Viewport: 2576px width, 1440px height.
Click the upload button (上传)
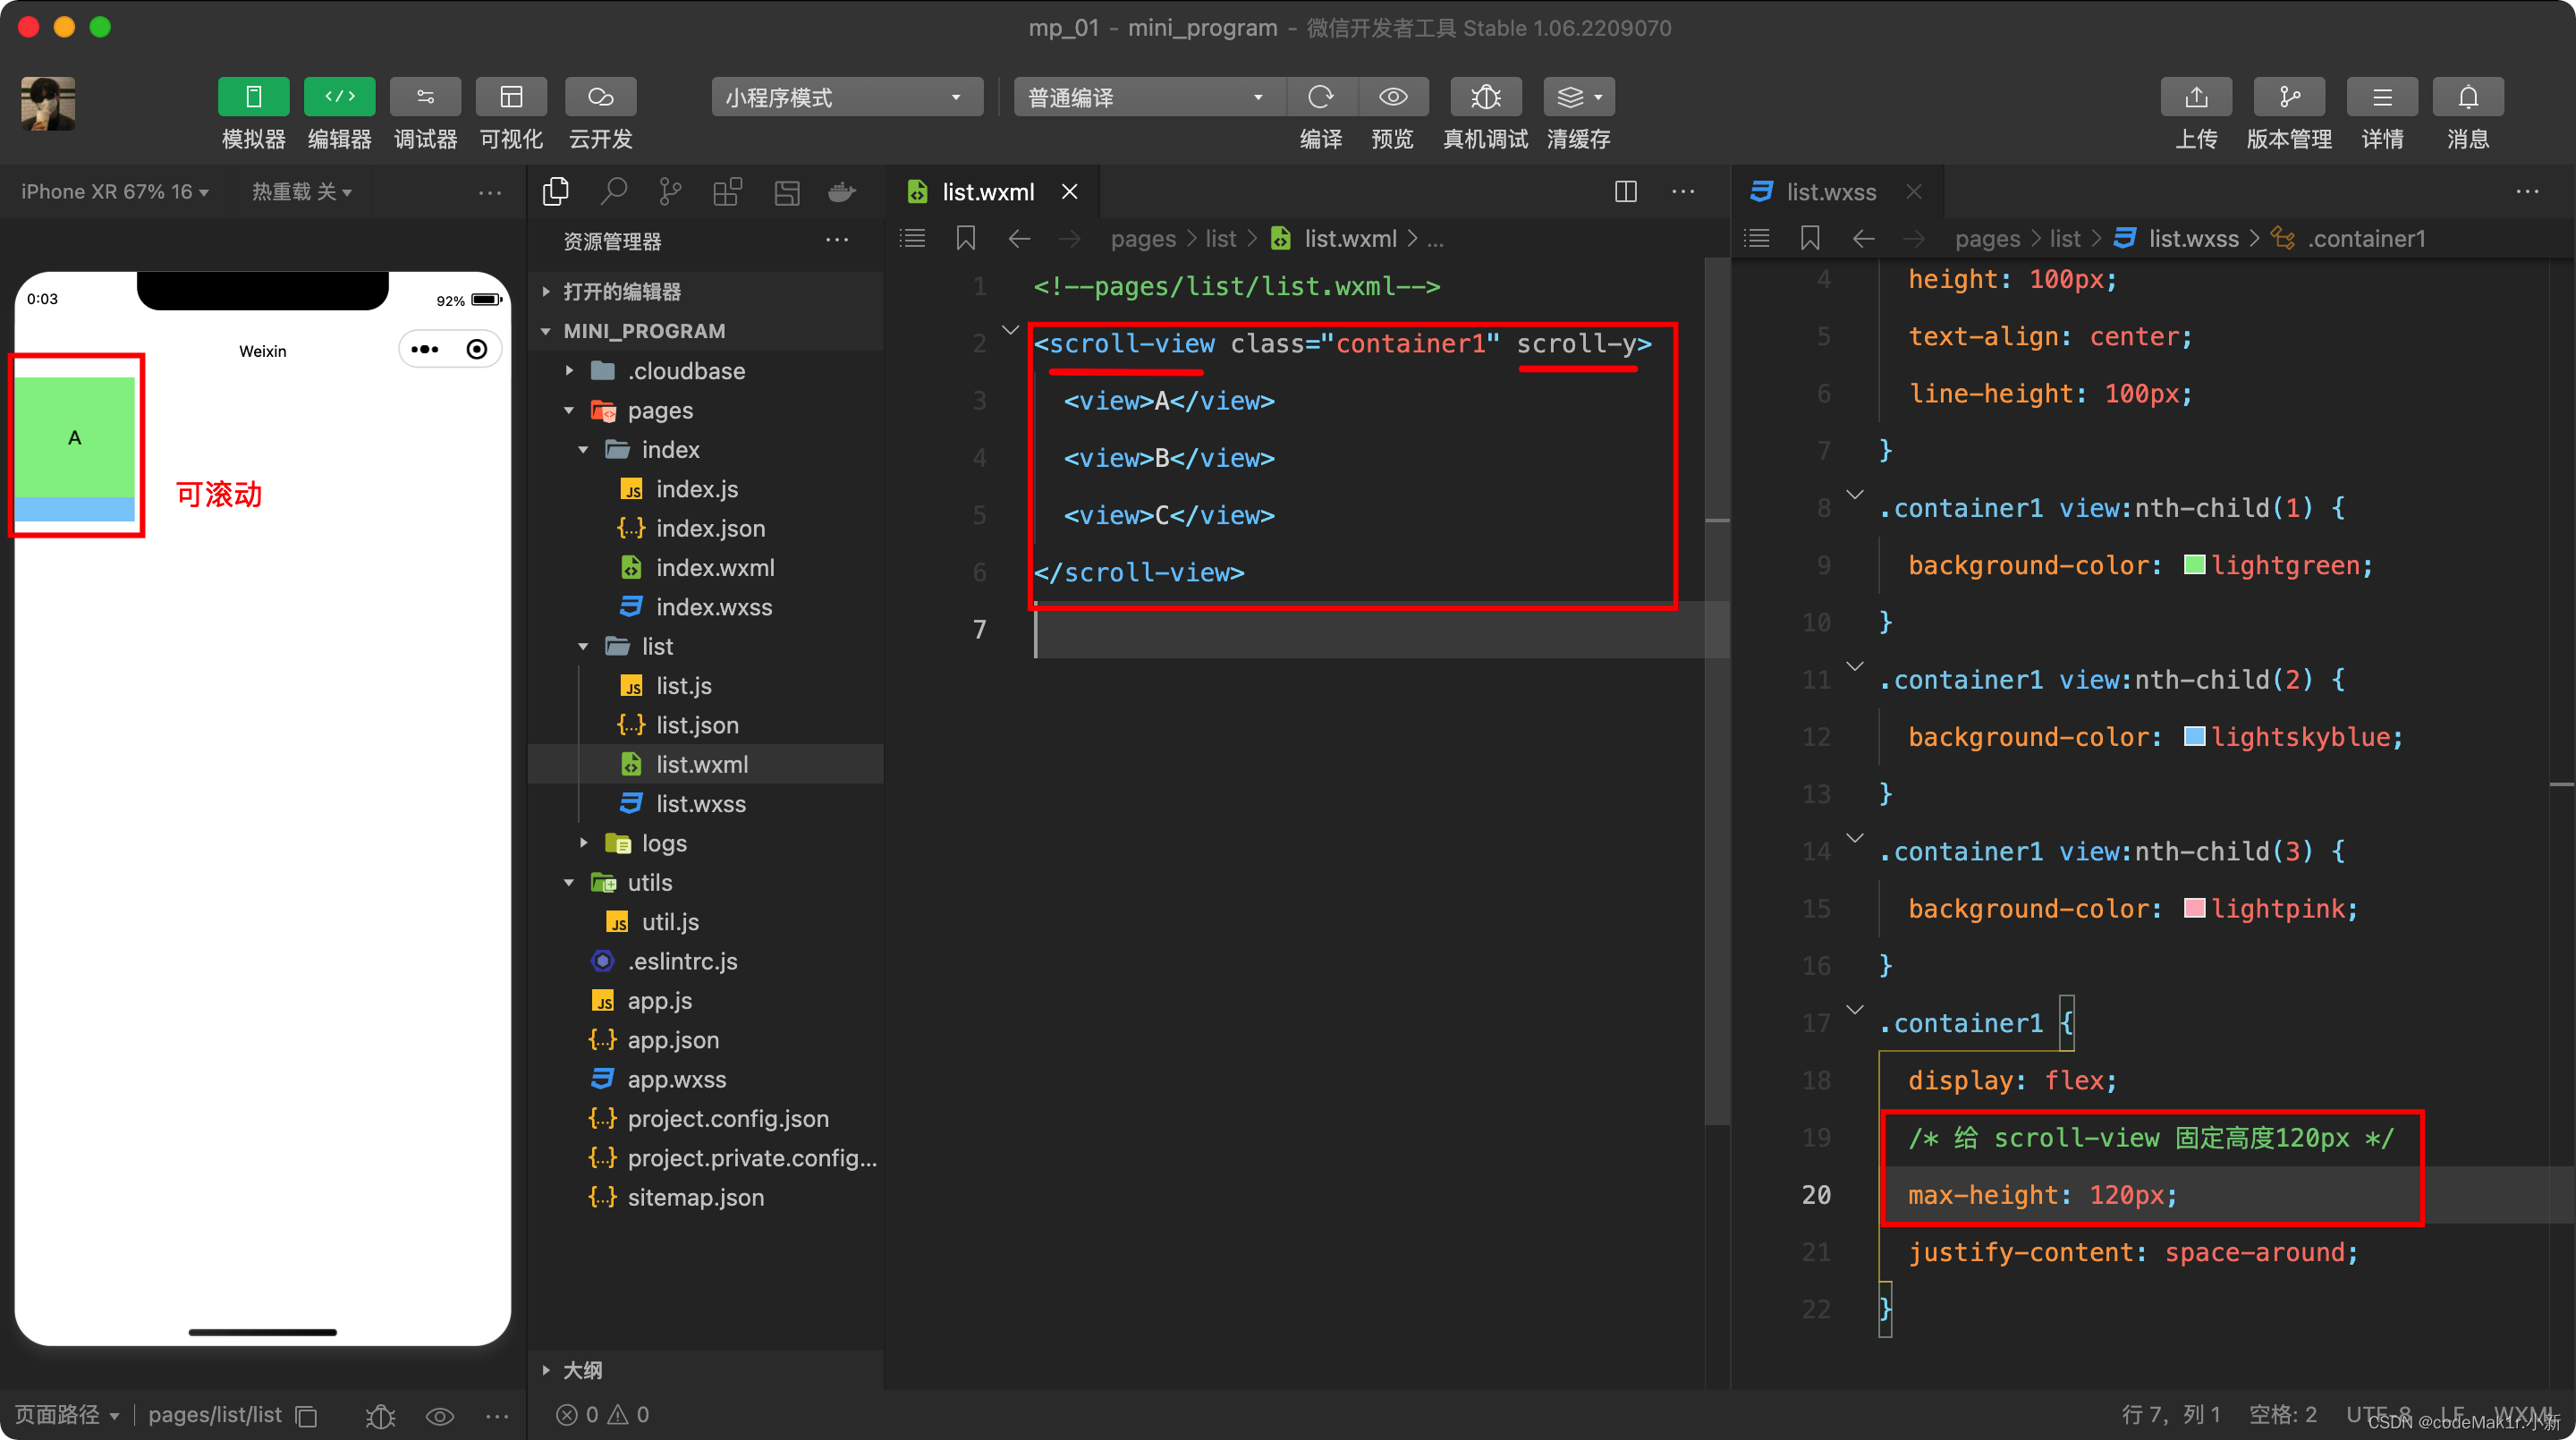(2195, 97)
